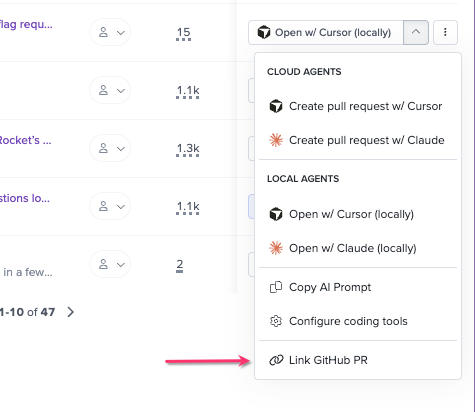Viewport: 475px width, 412px height.
Task: Click the three-dot more options button
Action: tap(445, 32)
